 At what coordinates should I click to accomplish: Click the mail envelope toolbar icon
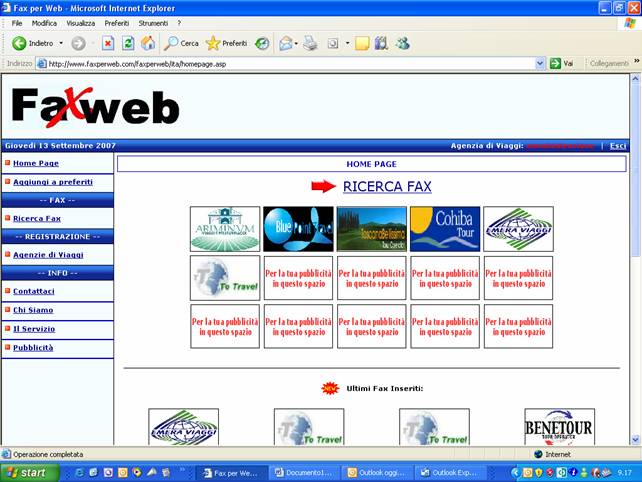[286, 43]
